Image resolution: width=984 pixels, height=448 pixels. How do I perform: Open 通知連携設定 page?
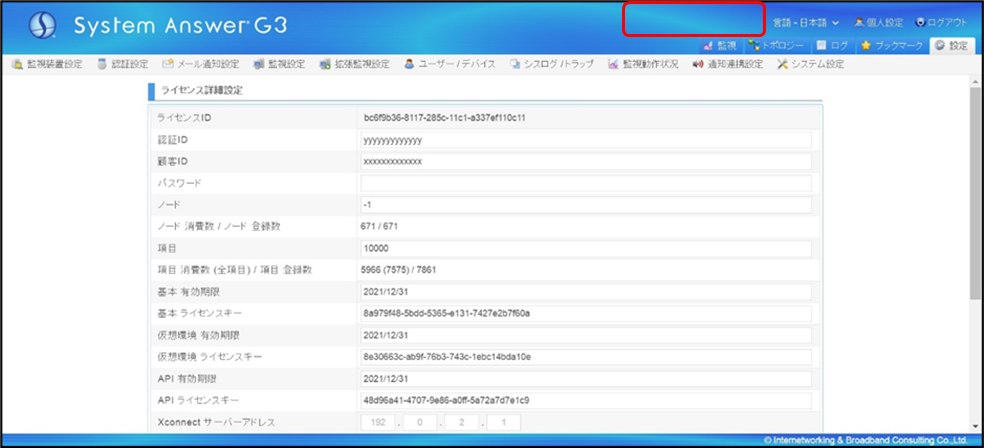tap(727, 64)
